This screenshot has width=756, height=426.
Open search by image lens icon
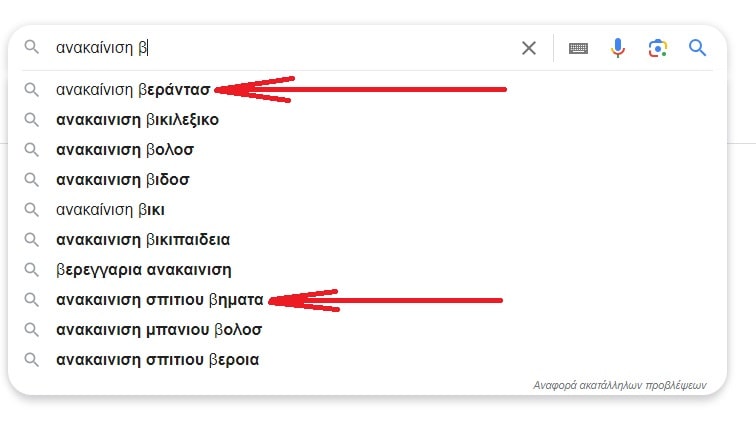pyautogui.click(x=657, y=48)
